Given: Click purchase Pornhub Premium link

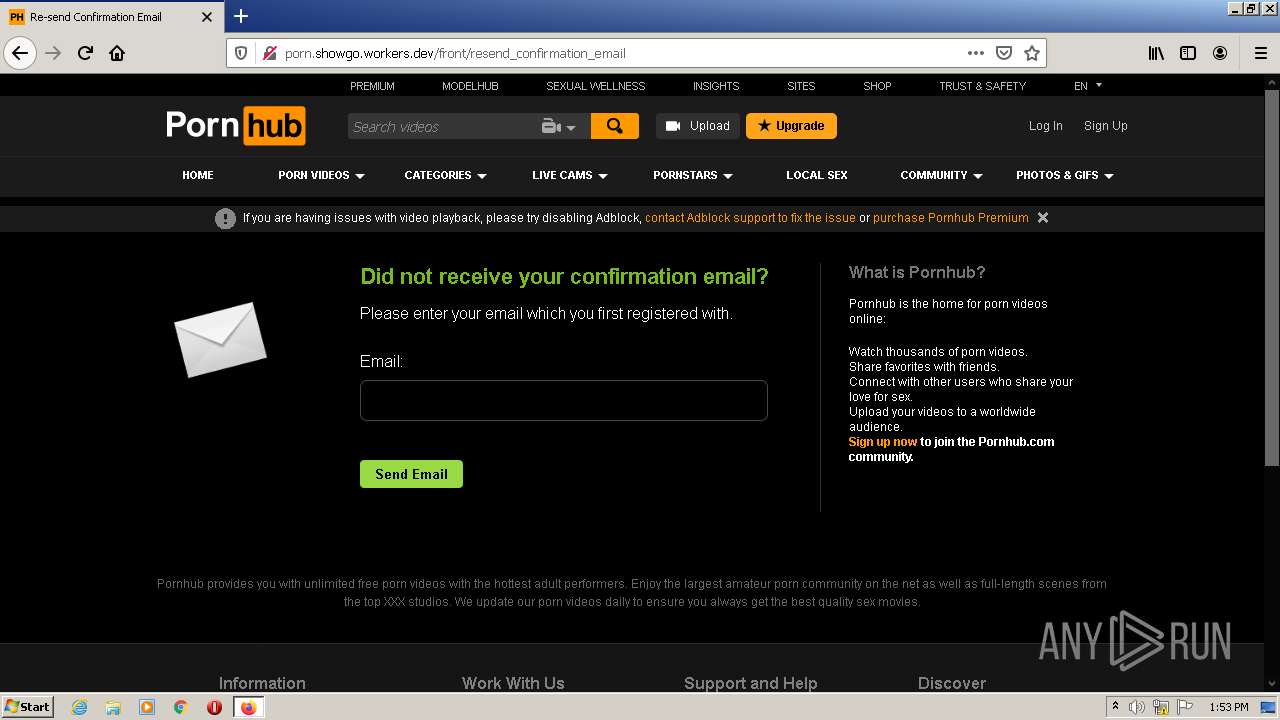Looking at the screenshot, I should point(951,218).
